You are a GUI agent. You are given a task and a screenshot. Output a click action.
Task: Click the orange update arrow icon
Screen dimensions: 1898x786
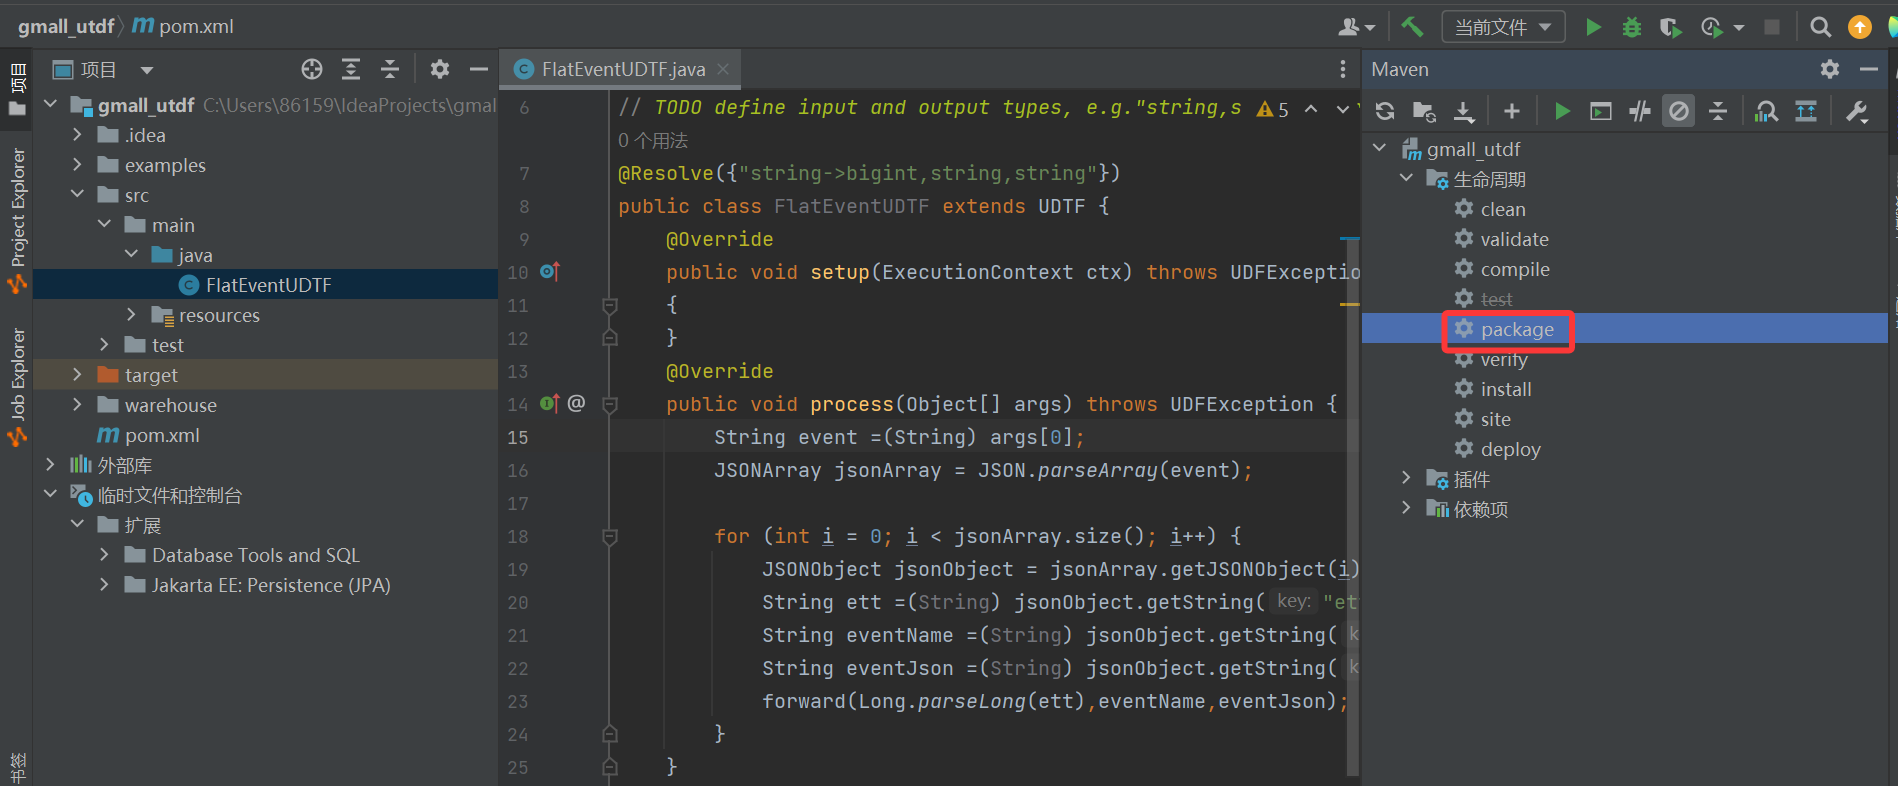click(1860, 27)
